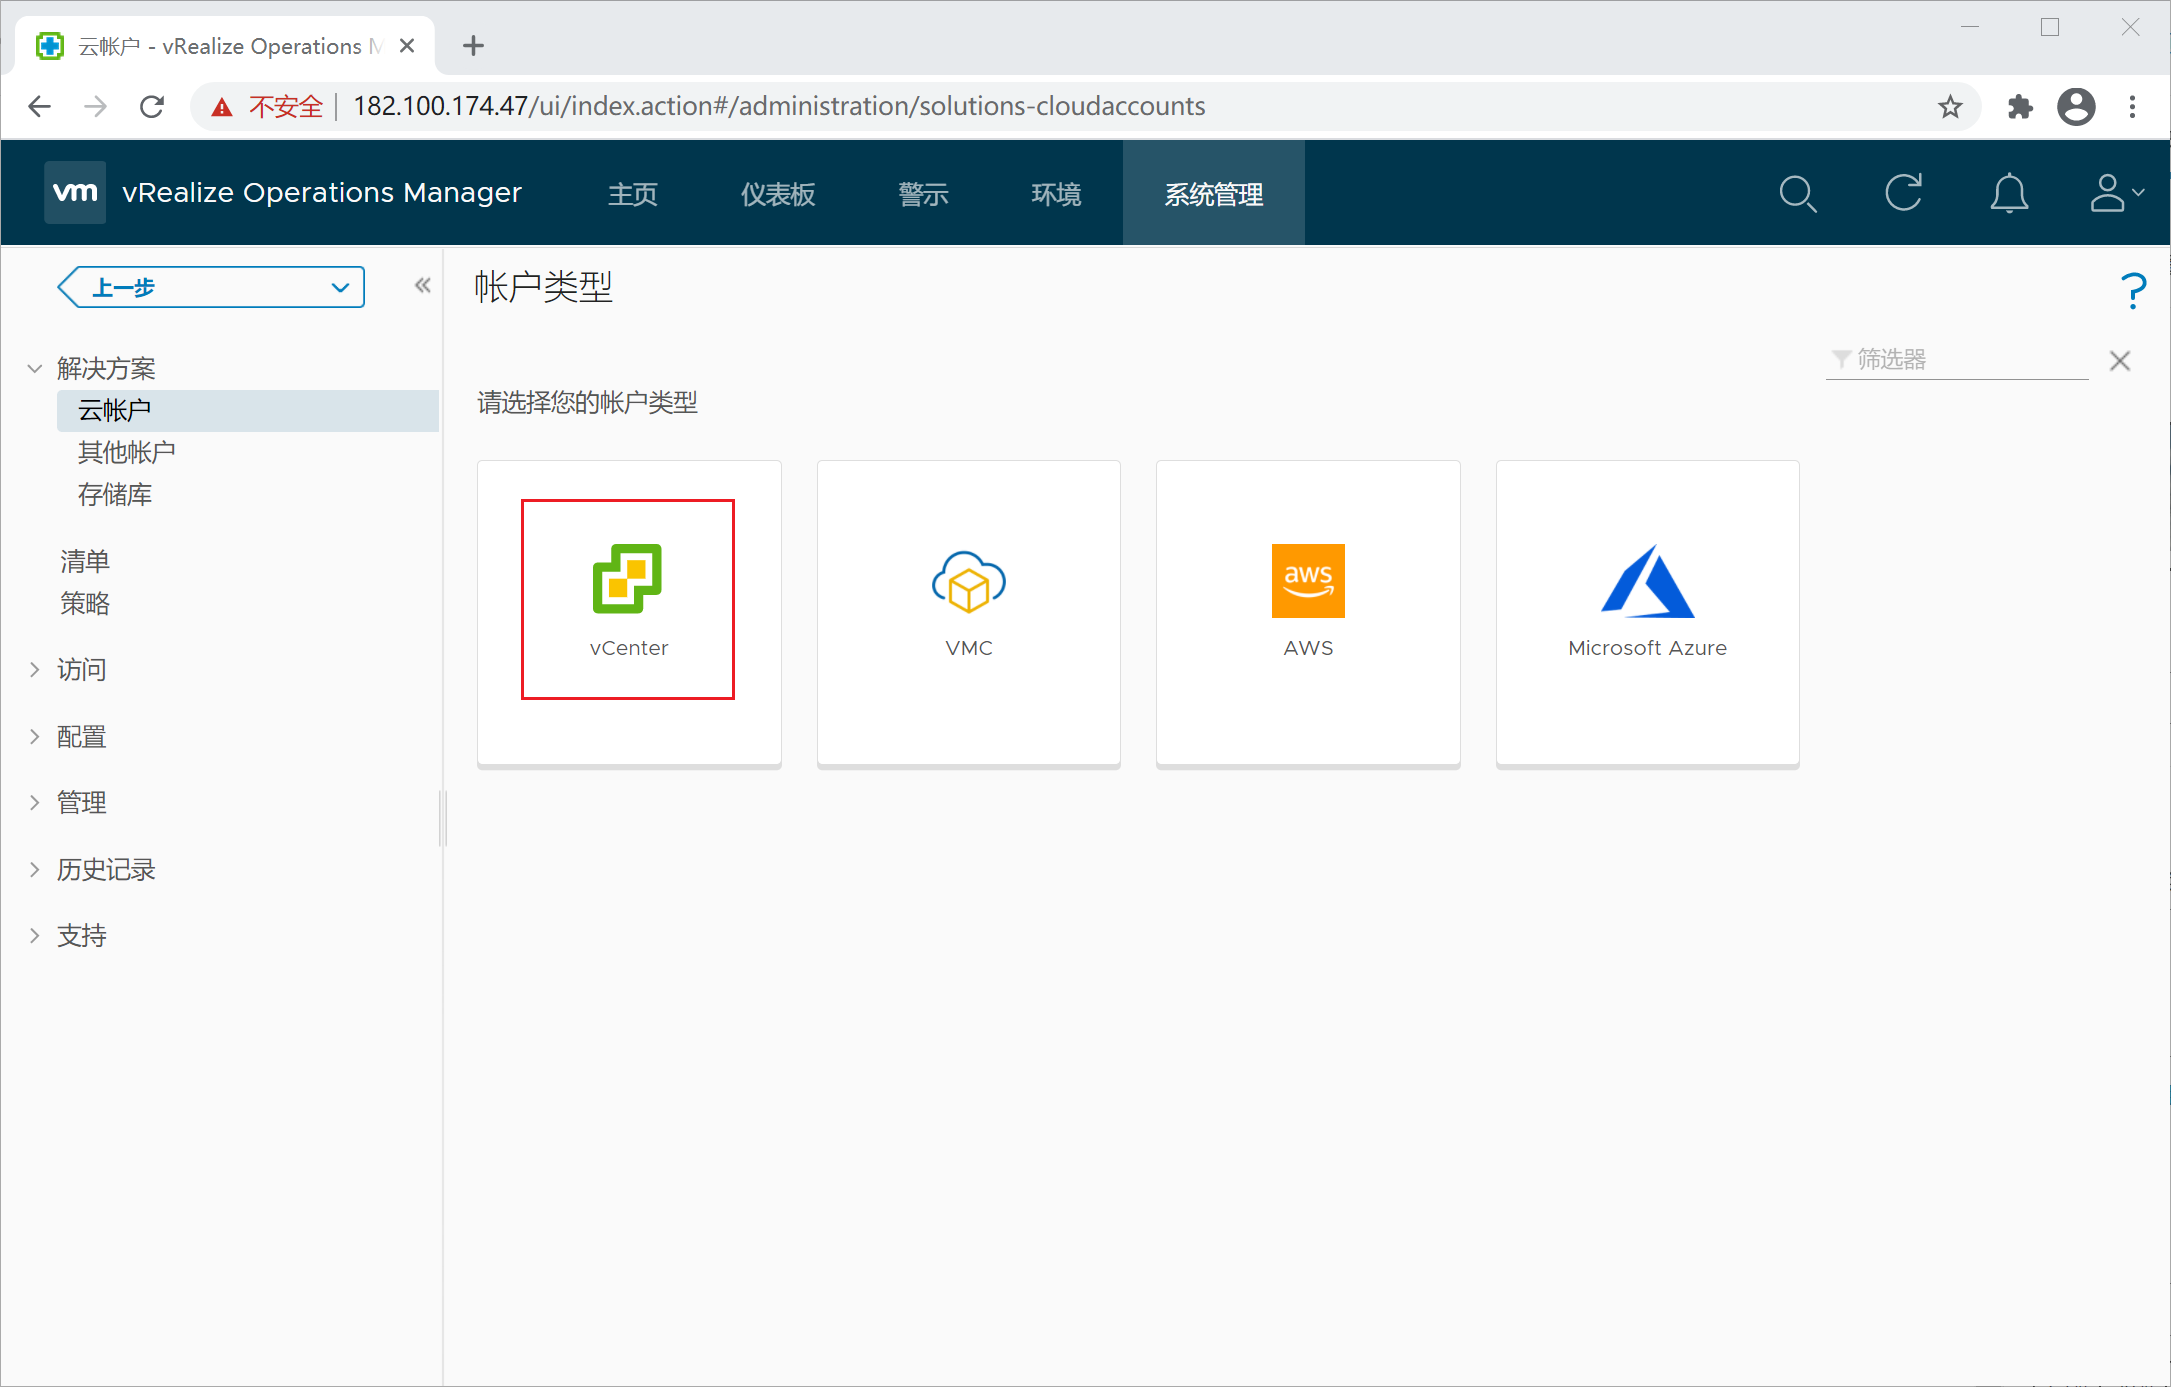The width and height of the screenshot is (2171, 1387).
Task: Clear the filter with the X button
Action: tap(2119, 361)
